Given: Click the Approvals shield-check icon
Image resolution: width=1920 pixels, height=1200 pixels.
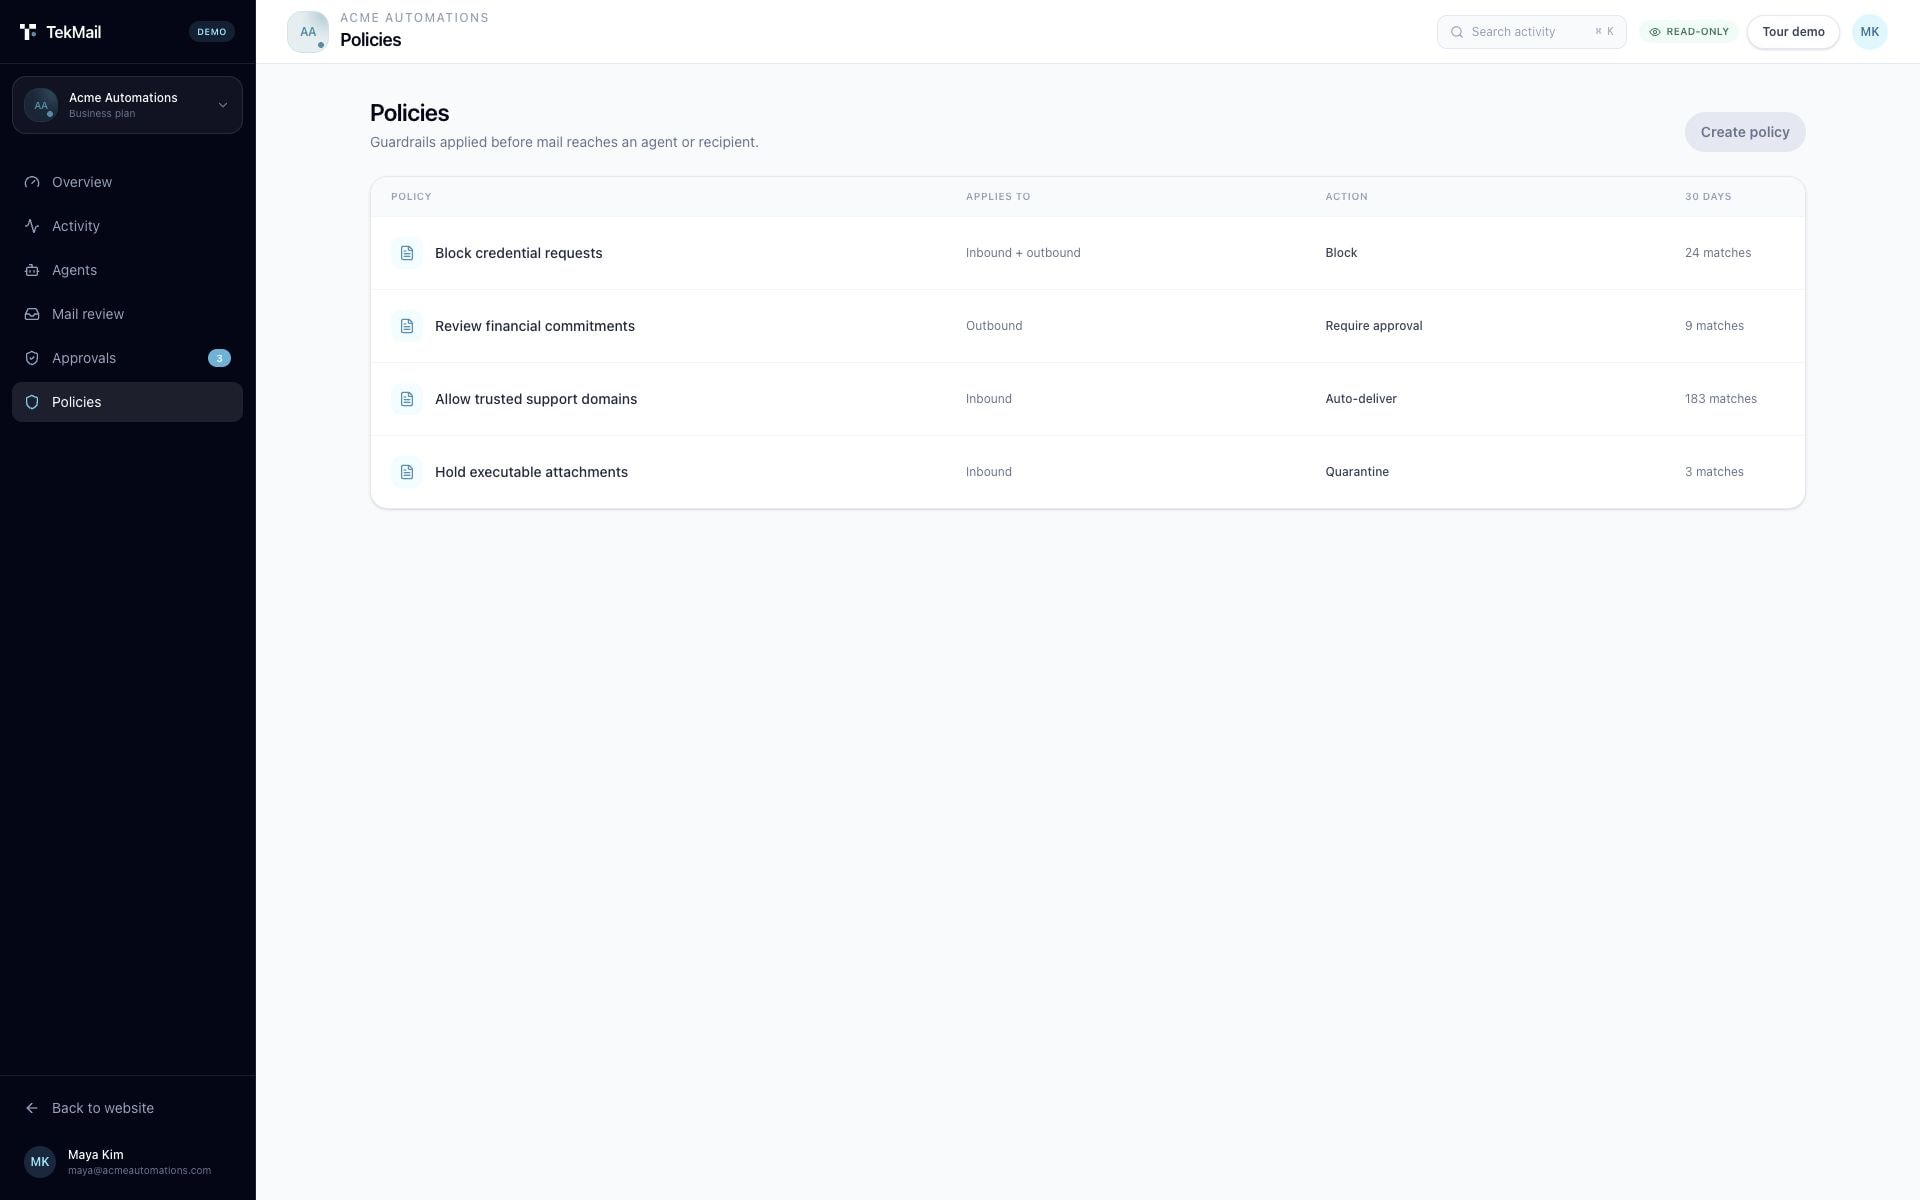Looking at the screenshot, I should click(32, 358).
